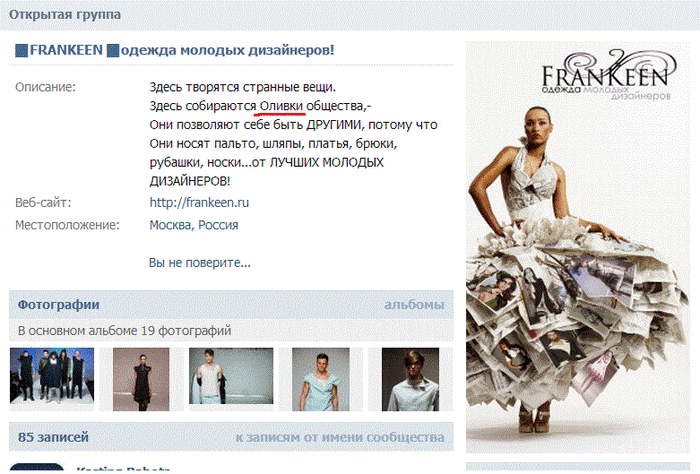Click the blue square icon before FRANKEEN
This screenshot has height=474, width=700.
[x=21, y=50]
